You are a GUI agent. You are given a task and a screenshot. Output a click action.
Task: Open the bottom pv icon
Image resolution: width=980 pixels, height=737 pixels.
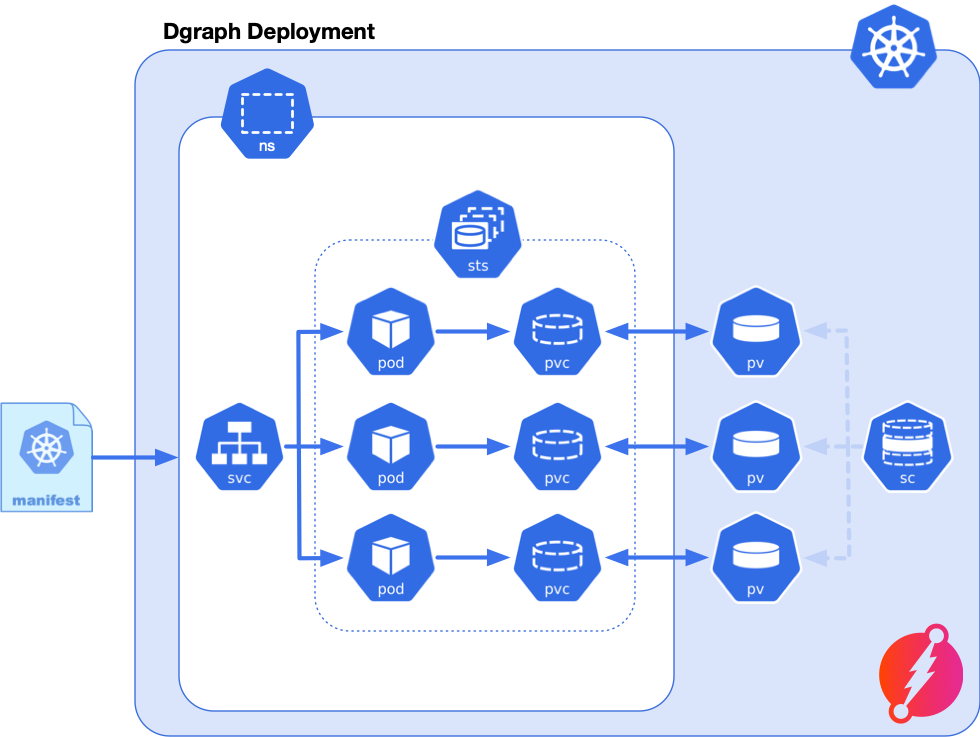[x=756, y=559]
